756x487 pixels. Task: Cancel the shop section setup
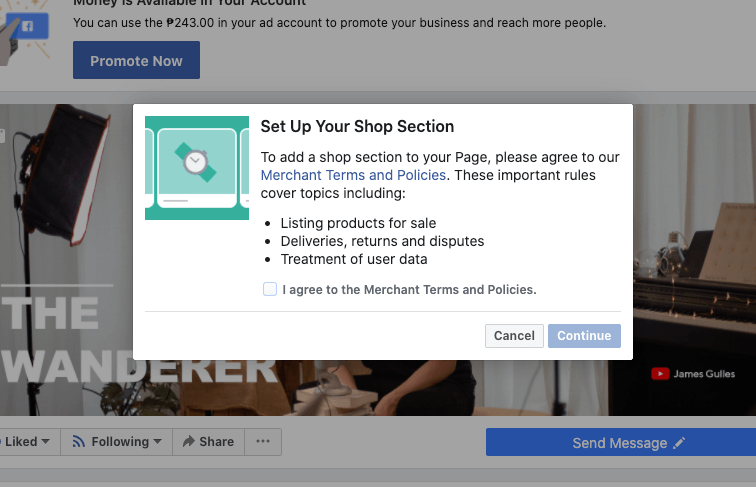pos(514,336)
